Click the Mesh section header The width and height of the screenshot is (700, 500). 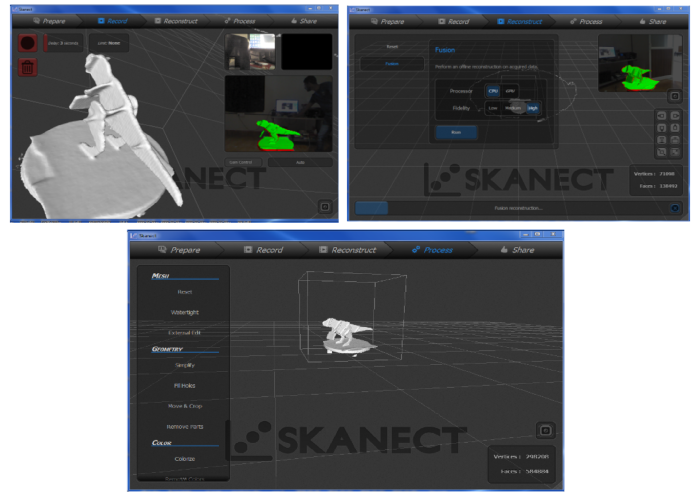click(160, 276)
